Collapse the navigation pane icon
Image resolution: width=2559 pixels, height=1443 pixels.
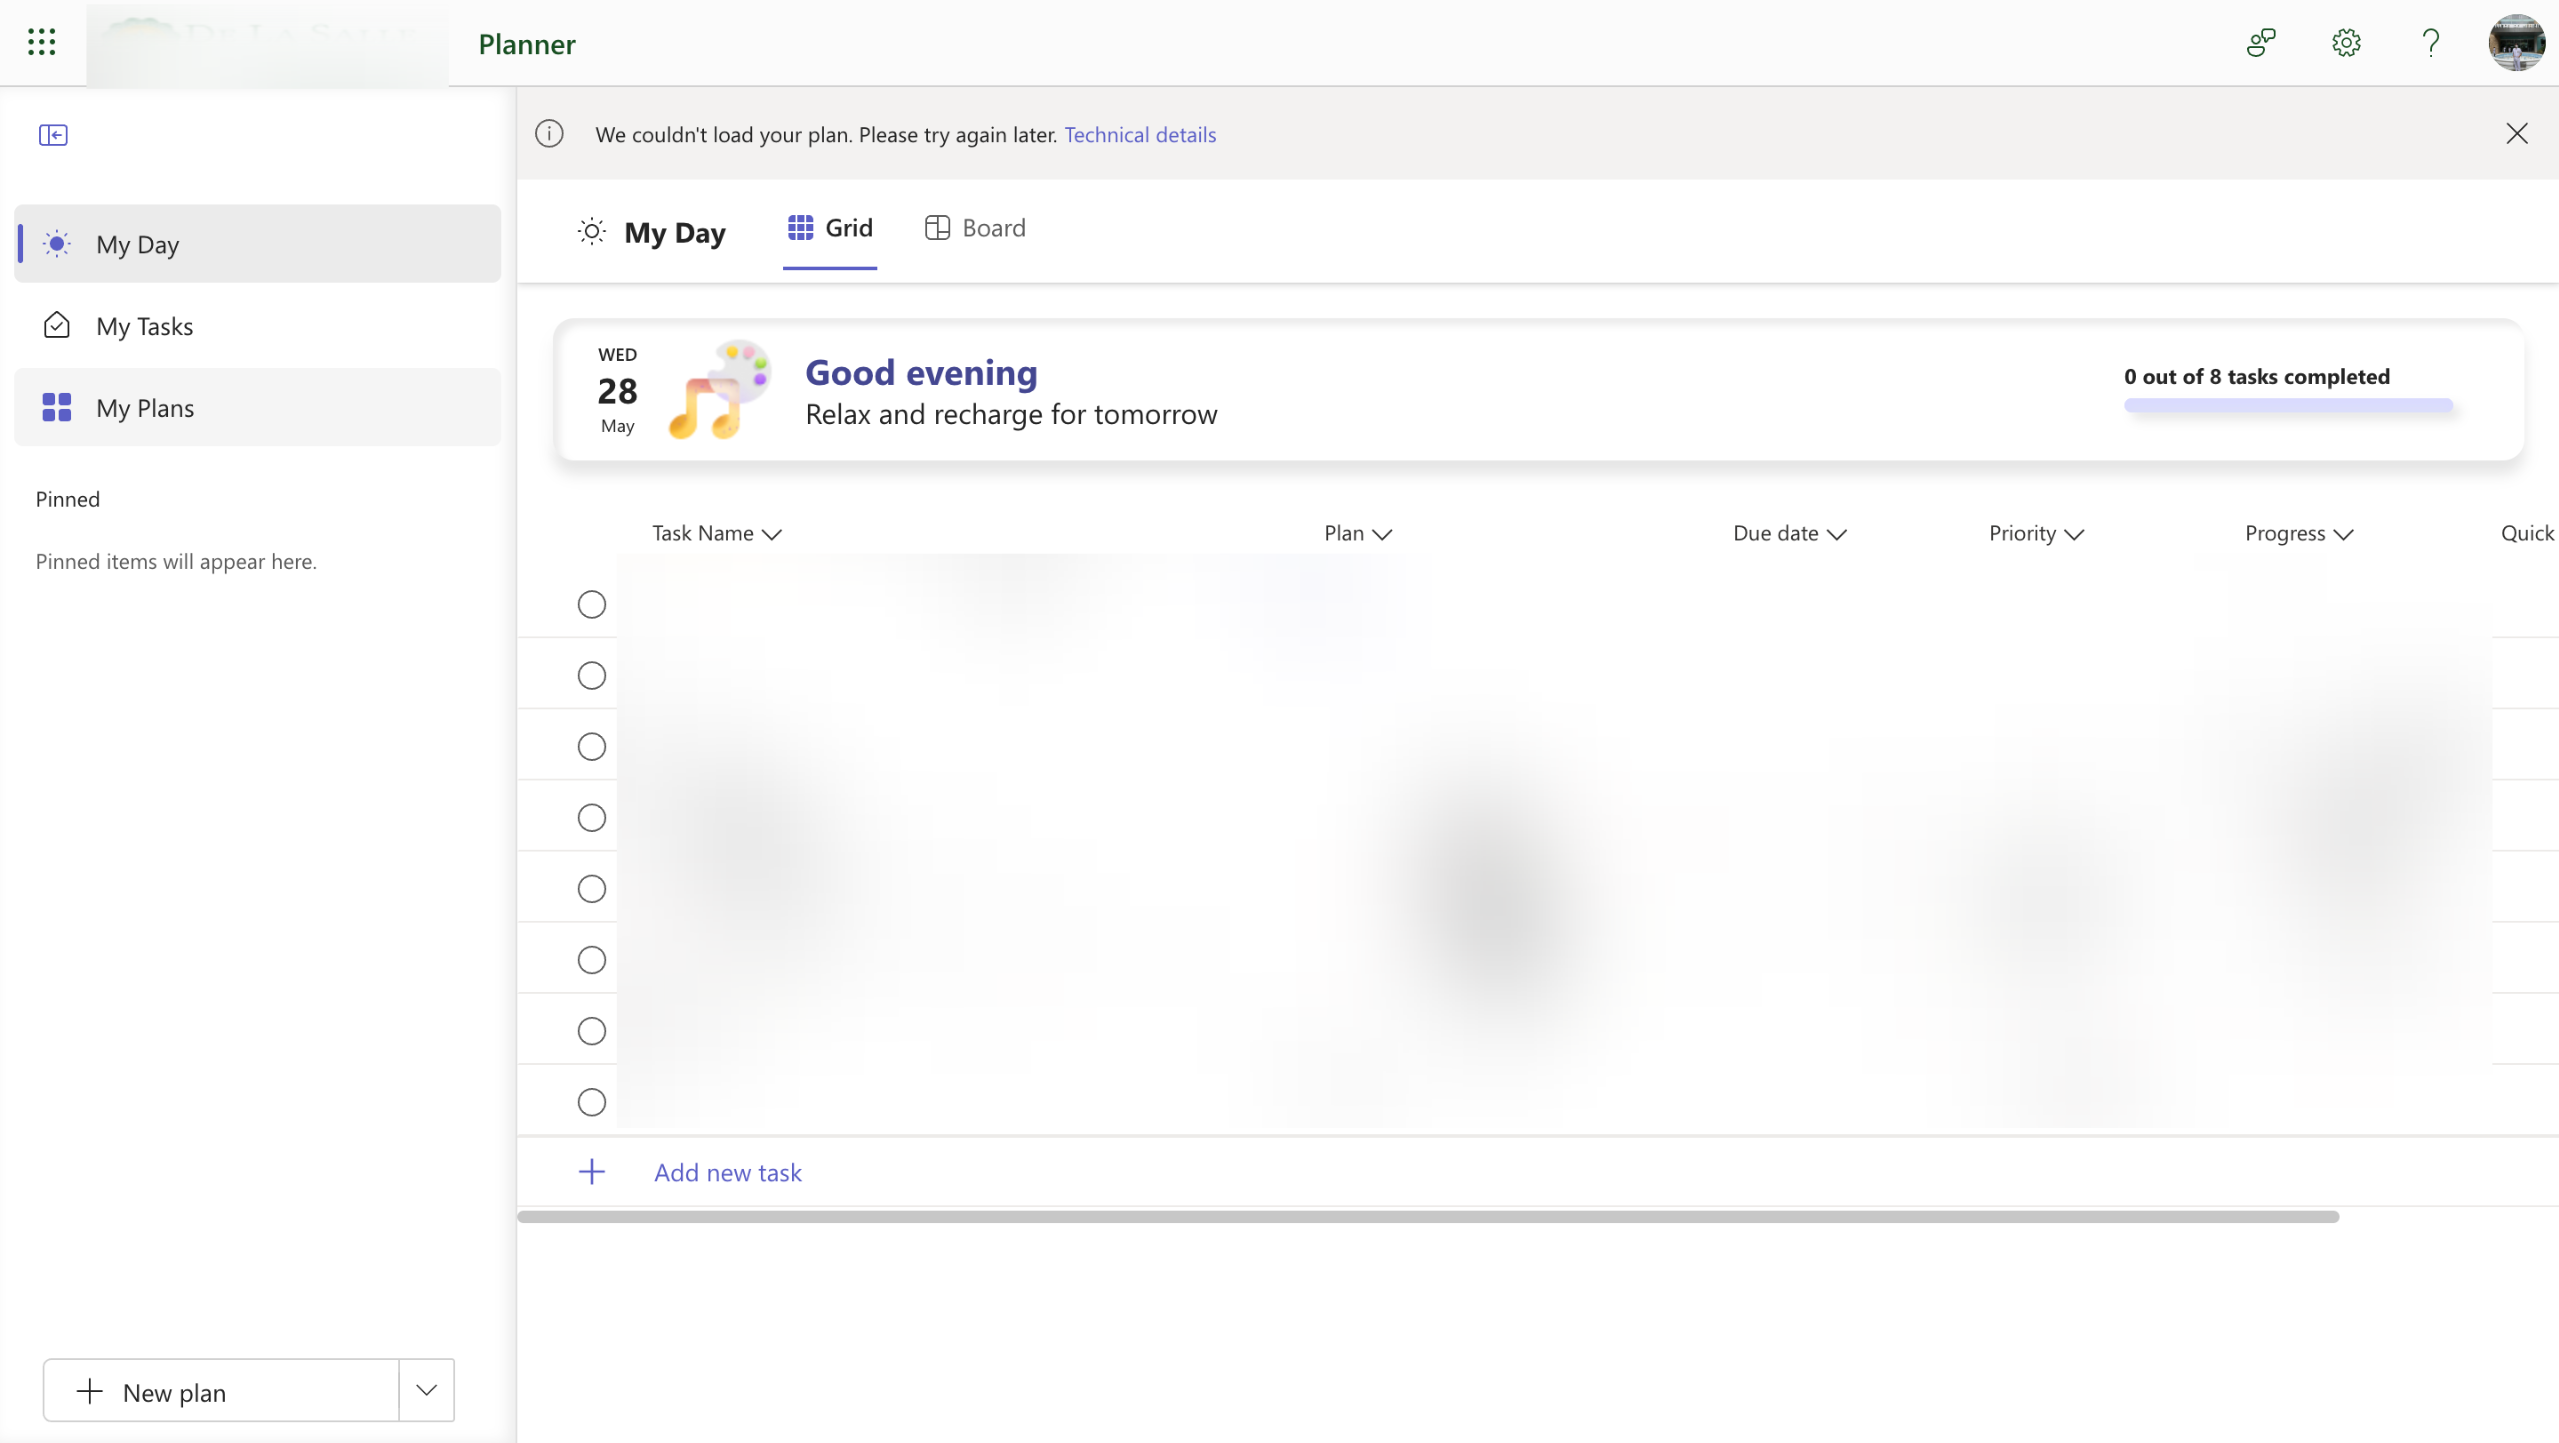pos(53,135)
